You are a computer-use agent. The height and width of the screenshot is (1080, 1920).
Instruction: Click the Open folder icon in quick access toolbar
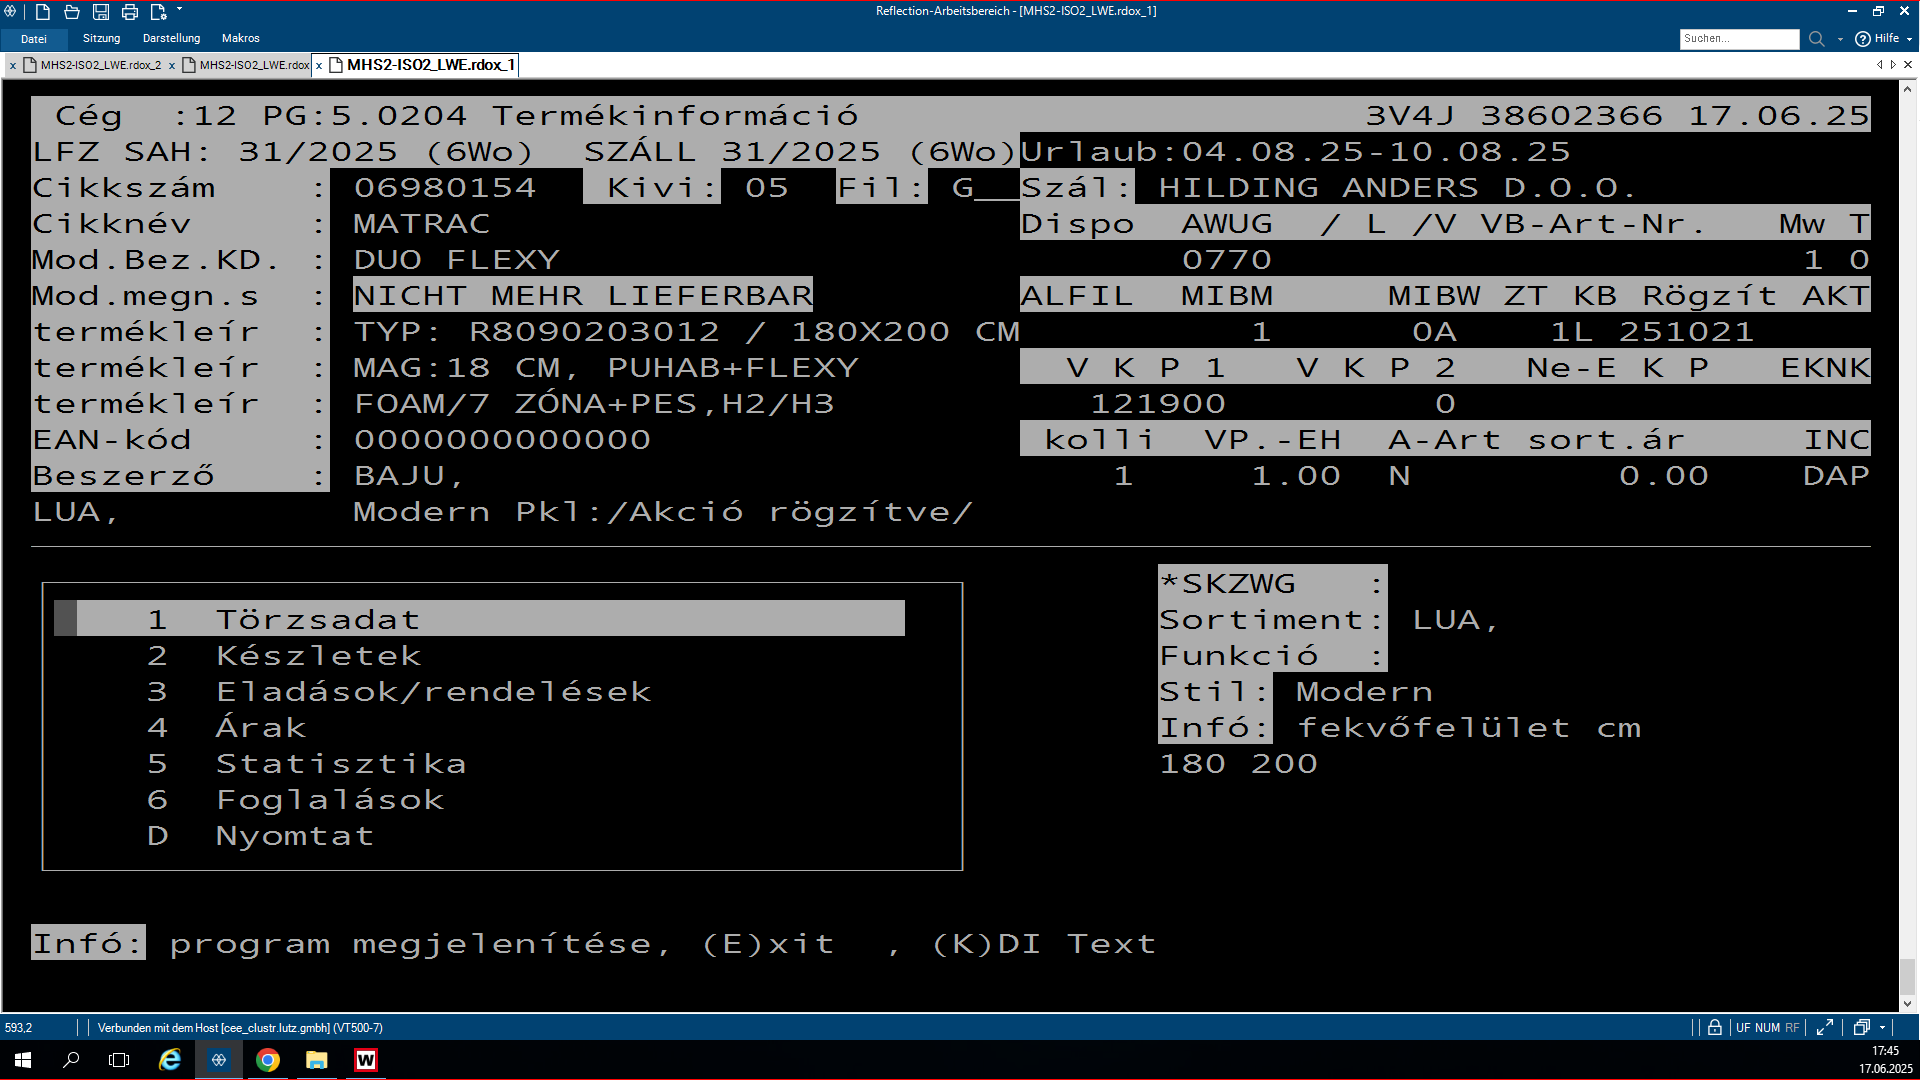72,12
